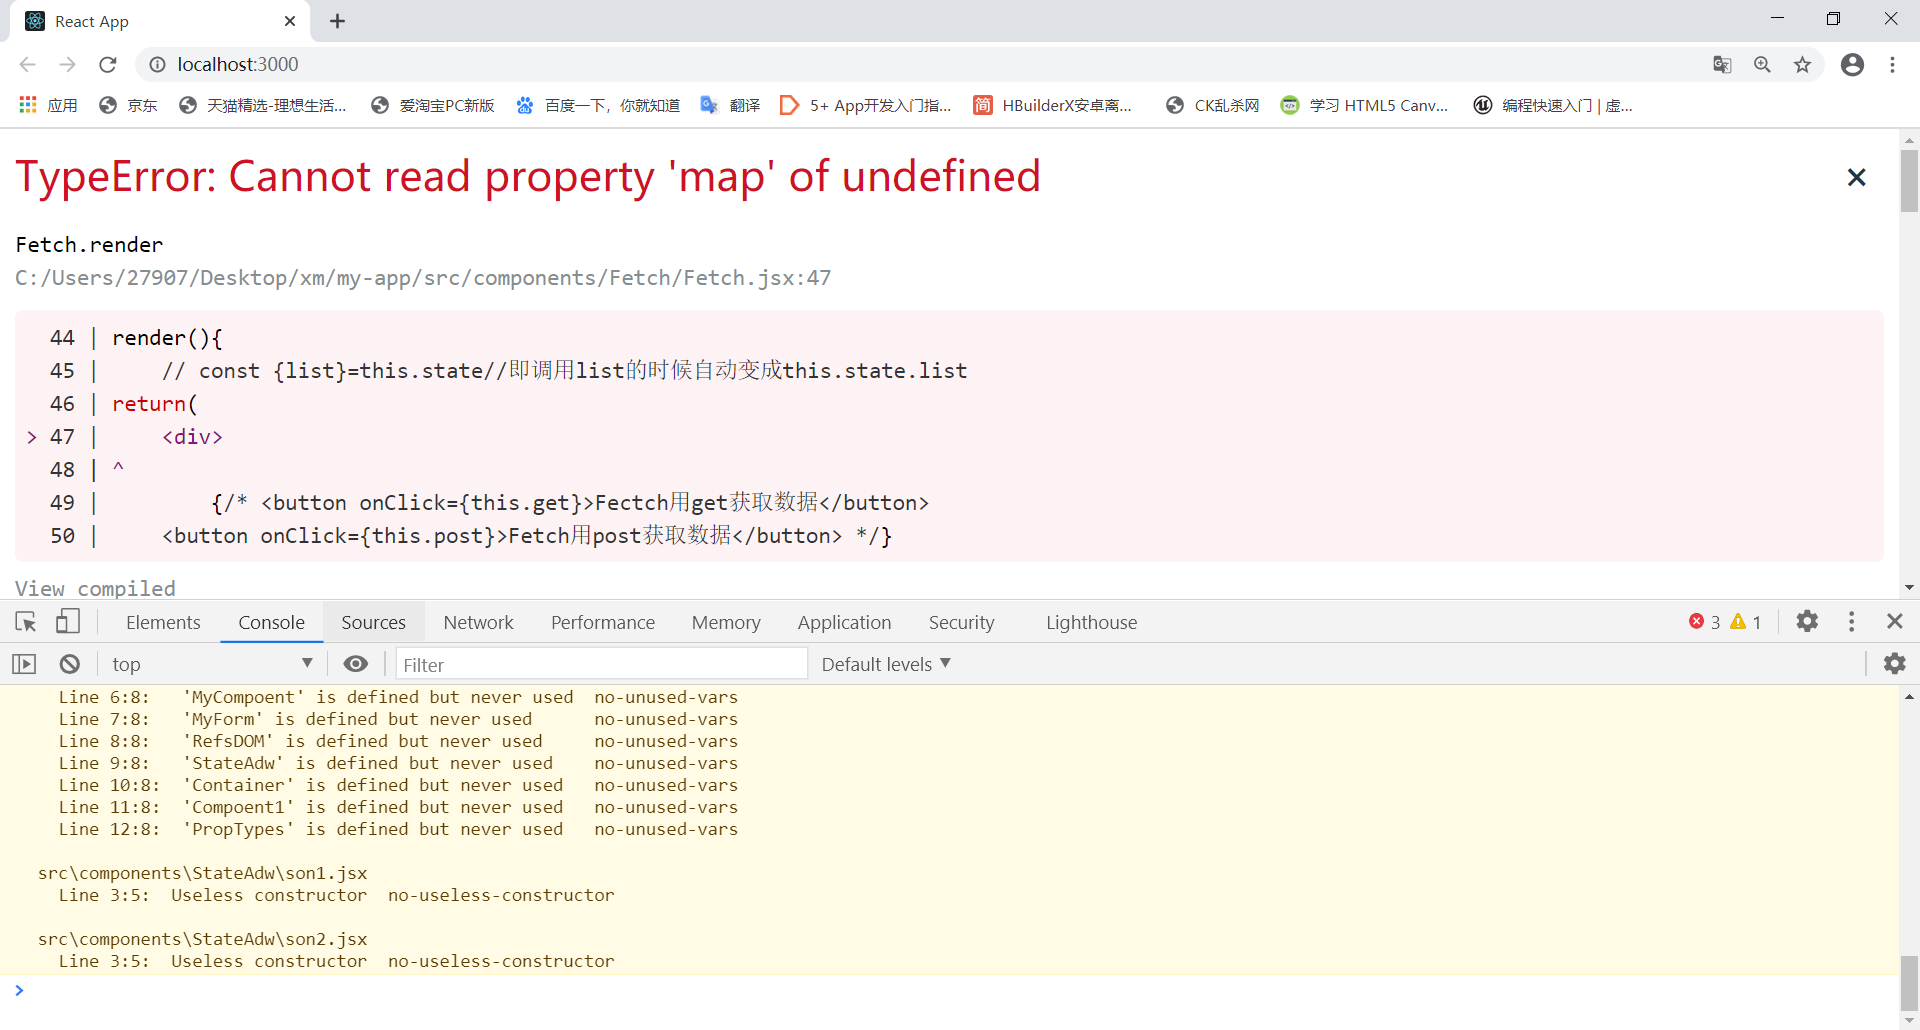Switch to the Sources tab
Screen dimensions: 1920x1030
(x=373, y=622)
